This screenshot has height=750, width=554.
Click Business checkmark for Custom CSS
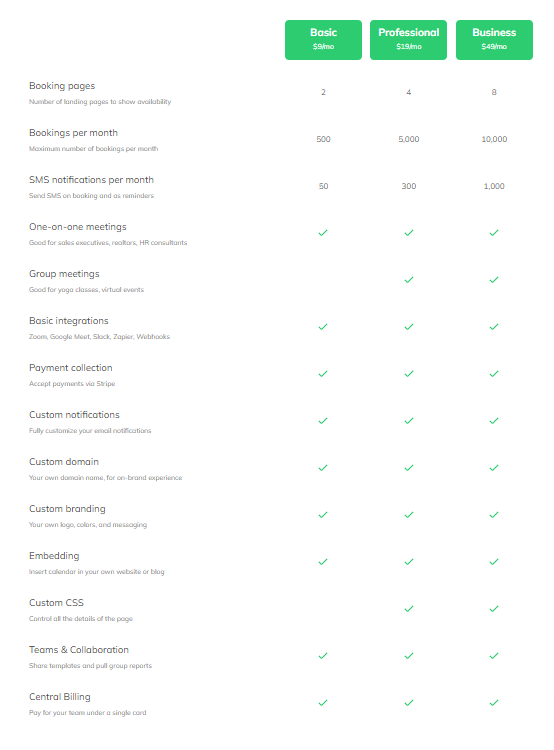tap(494, 609)
